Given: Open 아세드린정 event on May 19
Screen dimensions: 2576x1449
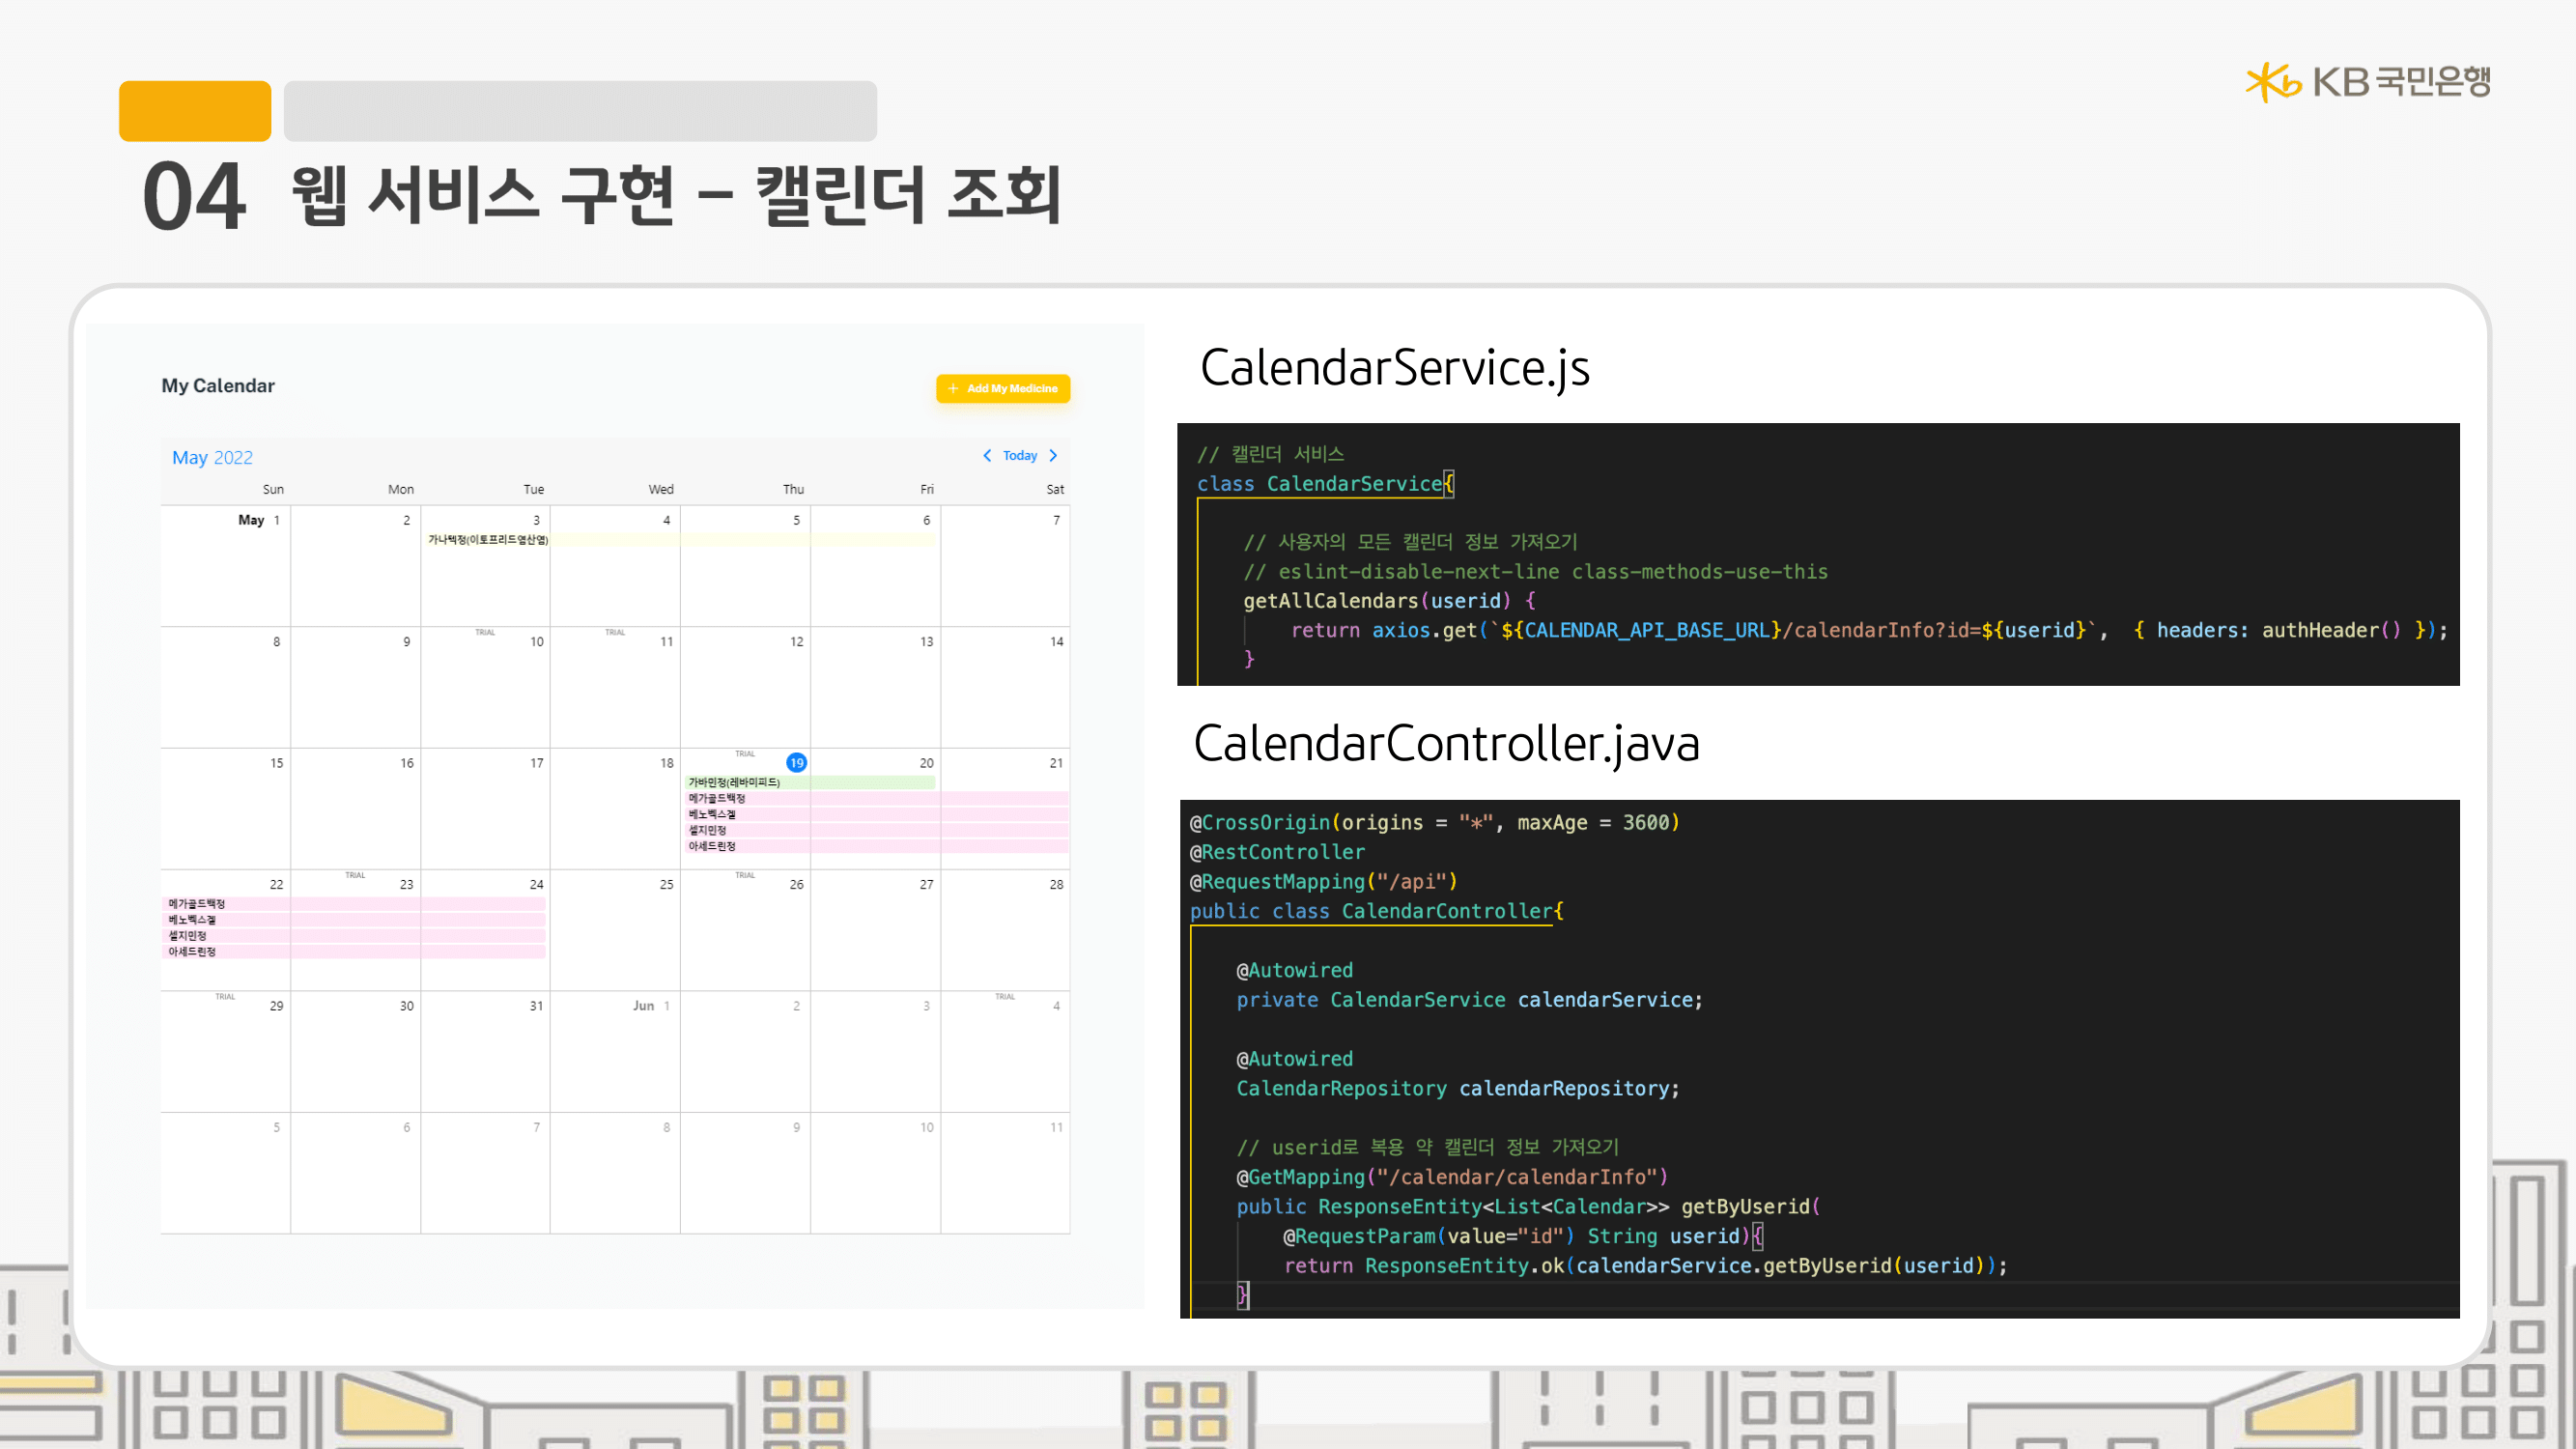Looking at the screenshot, I should [712, 846].
